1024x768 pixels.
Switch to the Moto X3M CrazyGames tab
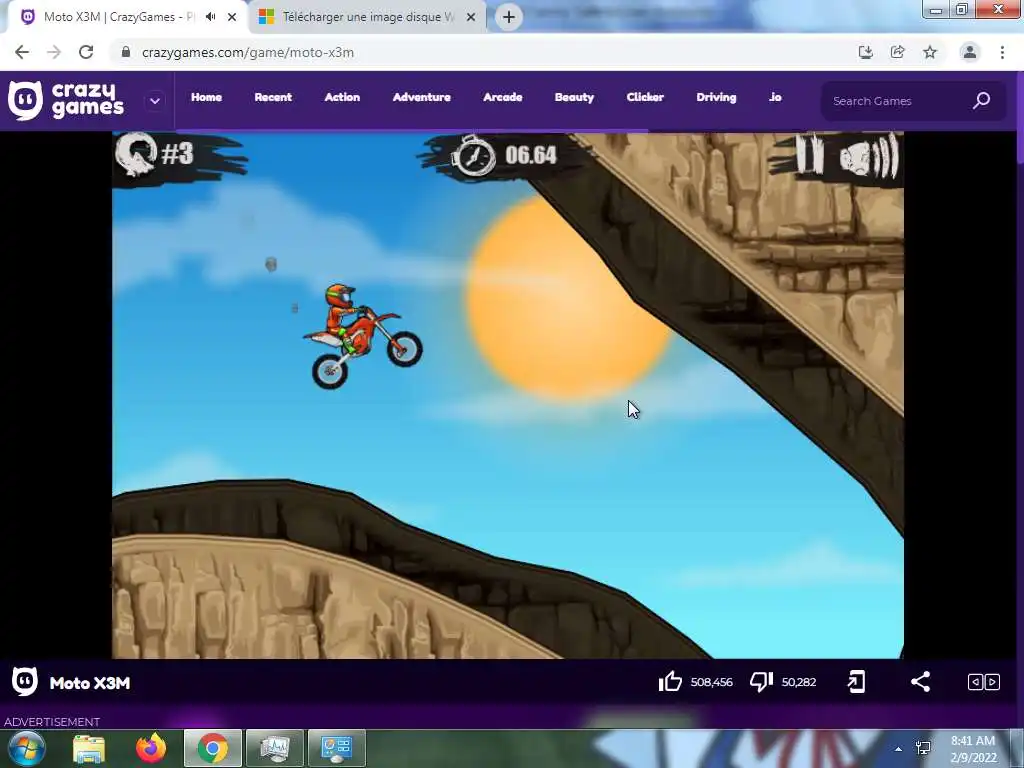[x=119, y=17]
